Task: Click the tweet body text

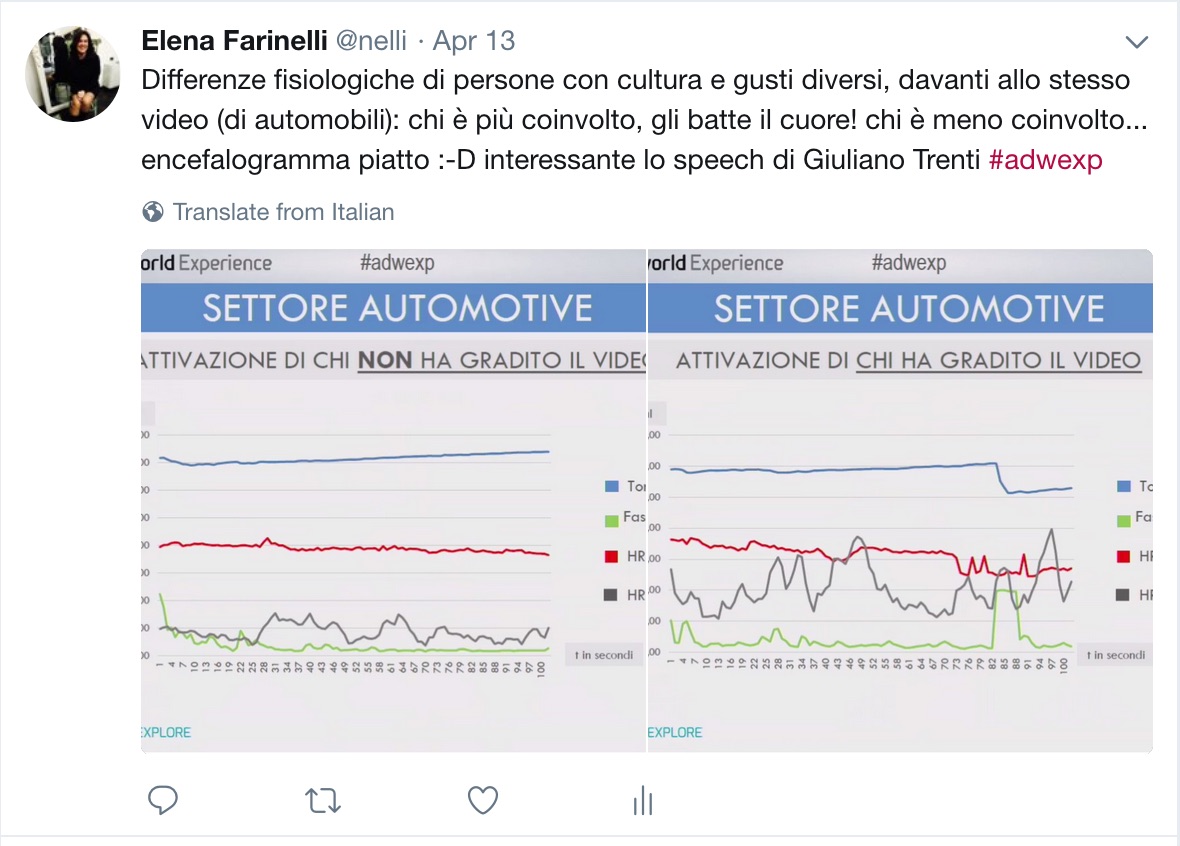Action: tap(644, 120)
